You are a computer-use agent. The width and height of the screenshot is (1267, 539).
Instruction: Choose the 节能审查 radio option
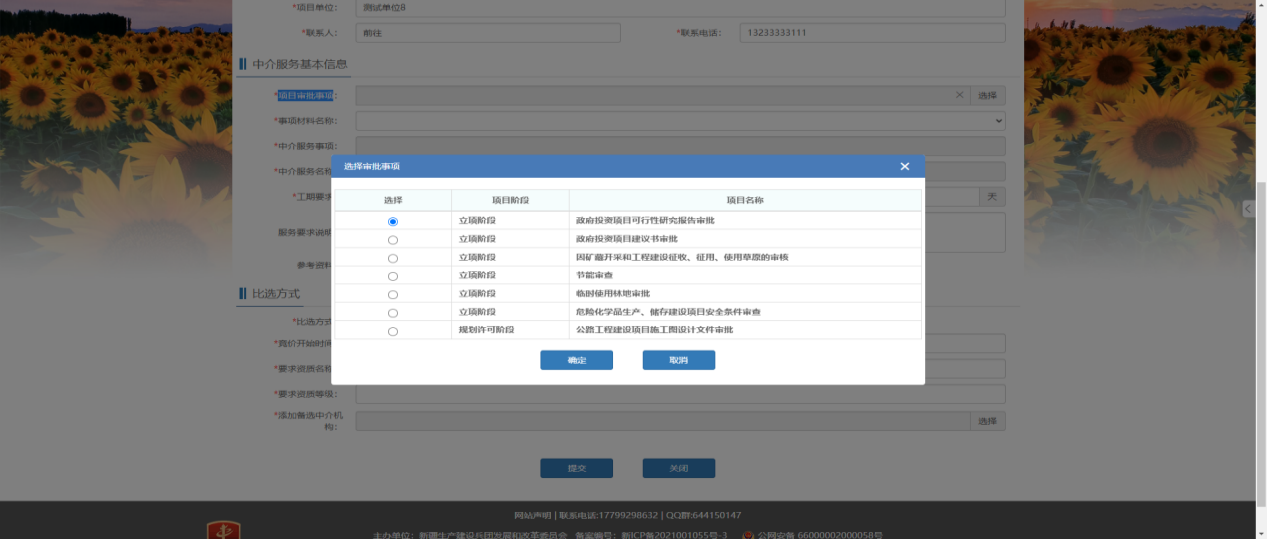pyautogui.click(x=392, y=276)
